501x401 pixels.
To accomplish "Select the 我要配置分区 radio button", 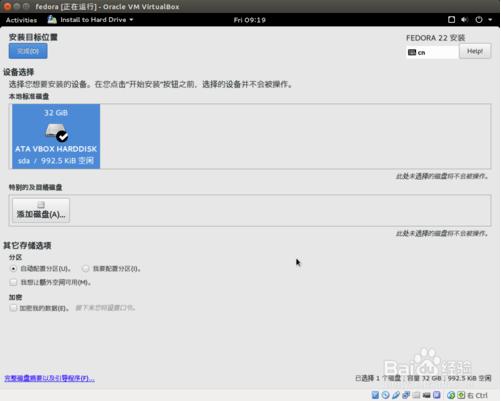I will click(x=86, y=268).
